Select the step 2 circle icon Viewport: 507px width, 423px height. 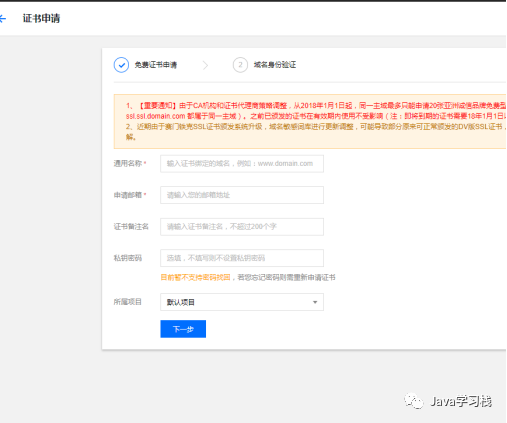pyautogui.click(x=240, y=65)
